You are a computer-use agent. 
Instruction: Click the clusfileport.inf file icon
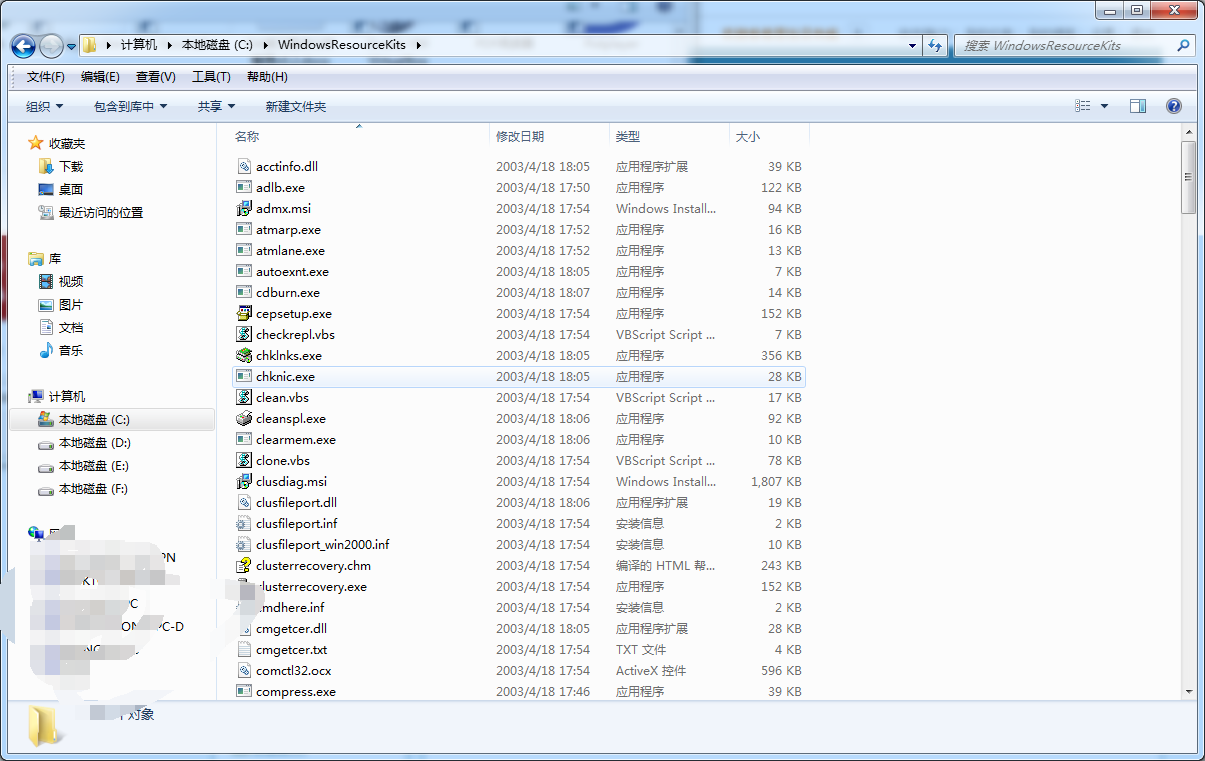[x=244, y=524]
